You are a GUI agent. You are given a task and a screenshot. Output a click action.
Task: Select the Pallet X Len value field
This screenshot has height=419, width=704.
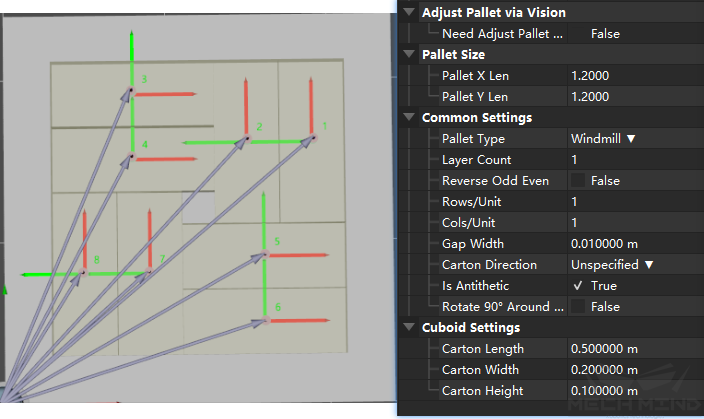[x=635, y=75]
